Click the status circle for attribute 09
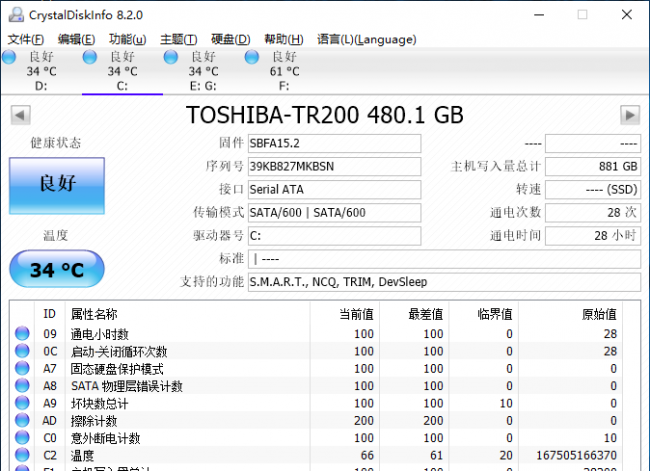Screen dimensions: 650x471 tap(22, 333)
